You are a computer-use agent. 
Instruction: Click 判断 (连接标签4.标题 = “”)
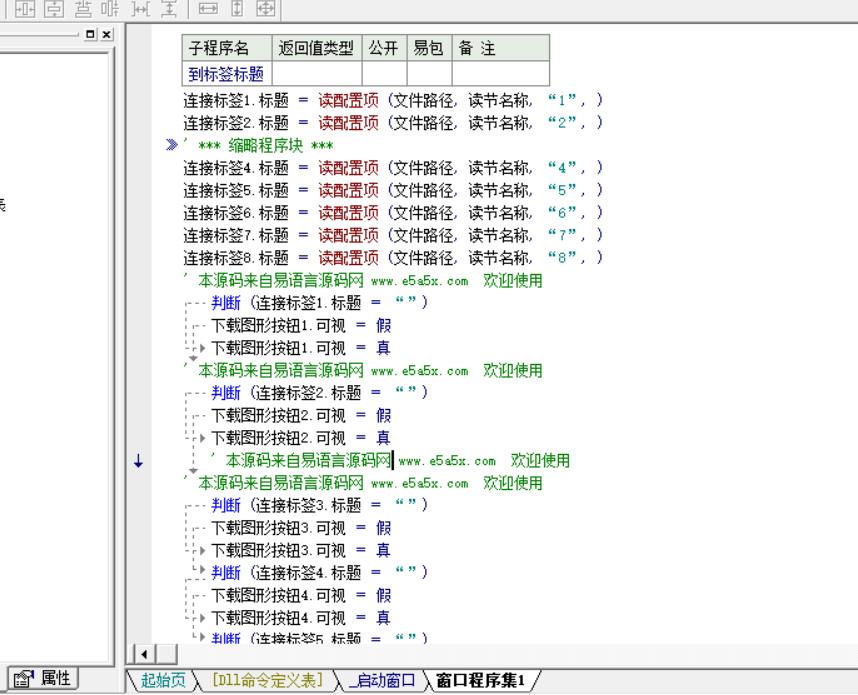pyautogui.click(x=320, y=573)
